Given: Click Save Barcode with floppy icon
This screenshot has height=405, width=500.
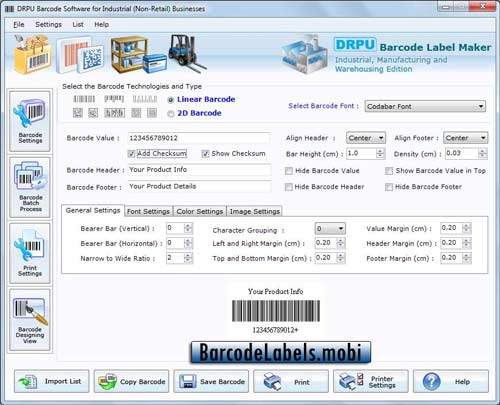Looking at the screenshot, I should pyautogui.click(x=211, y=381).
